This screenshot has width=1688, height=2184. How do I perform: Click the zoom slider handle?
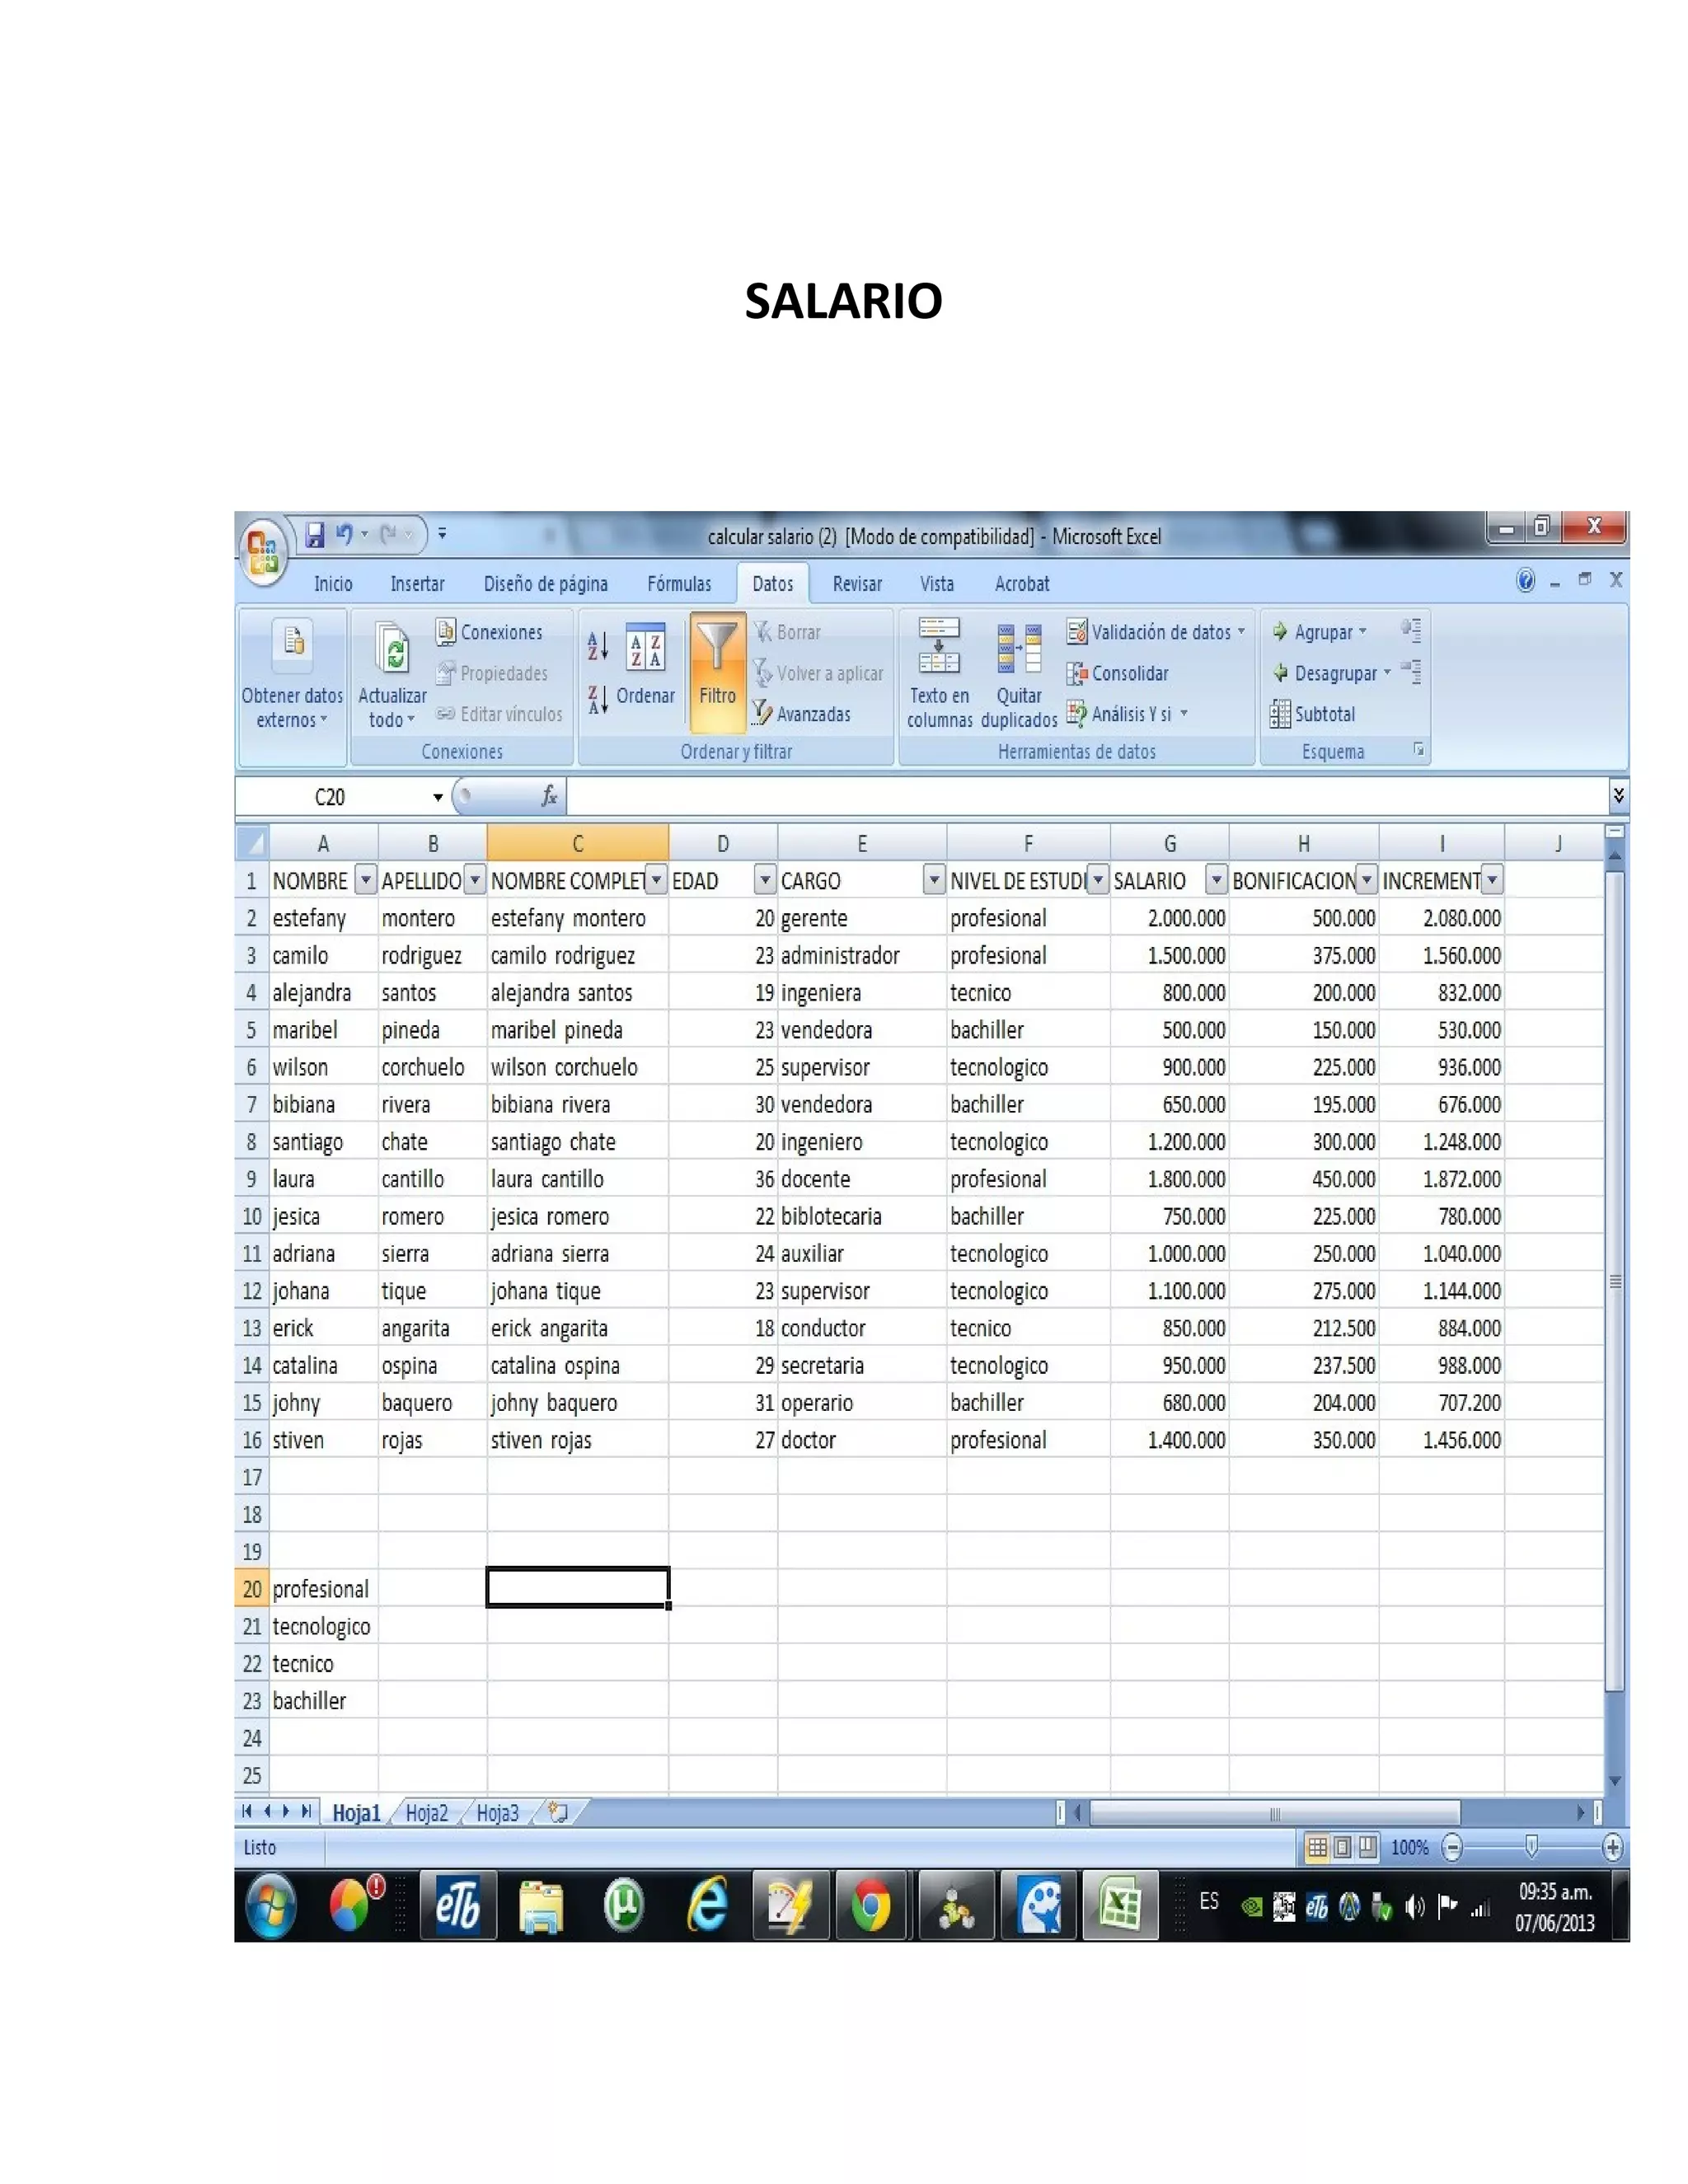1530,1846
